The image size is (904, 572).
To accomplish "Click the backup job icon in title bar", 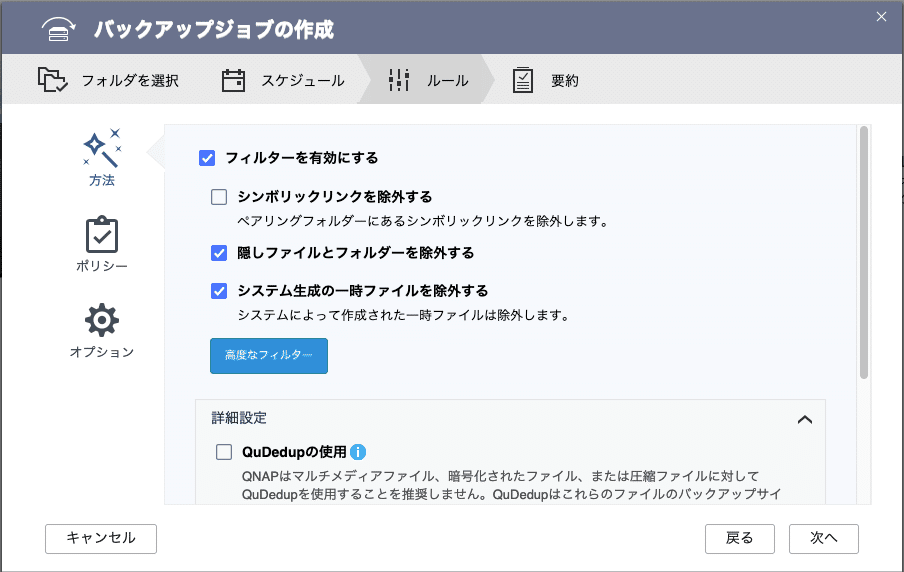I will coord(58,29).
